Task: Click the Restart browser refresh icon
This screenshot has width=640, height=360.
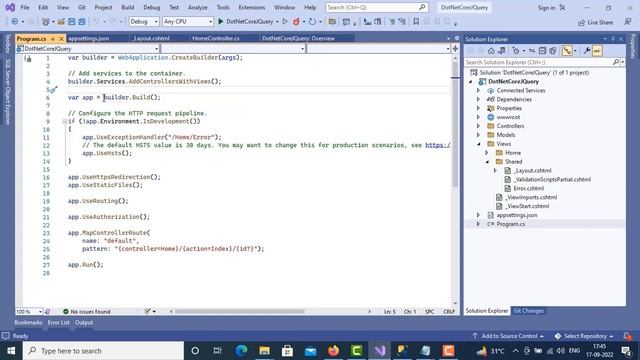Action: click(x=312, y=21)
